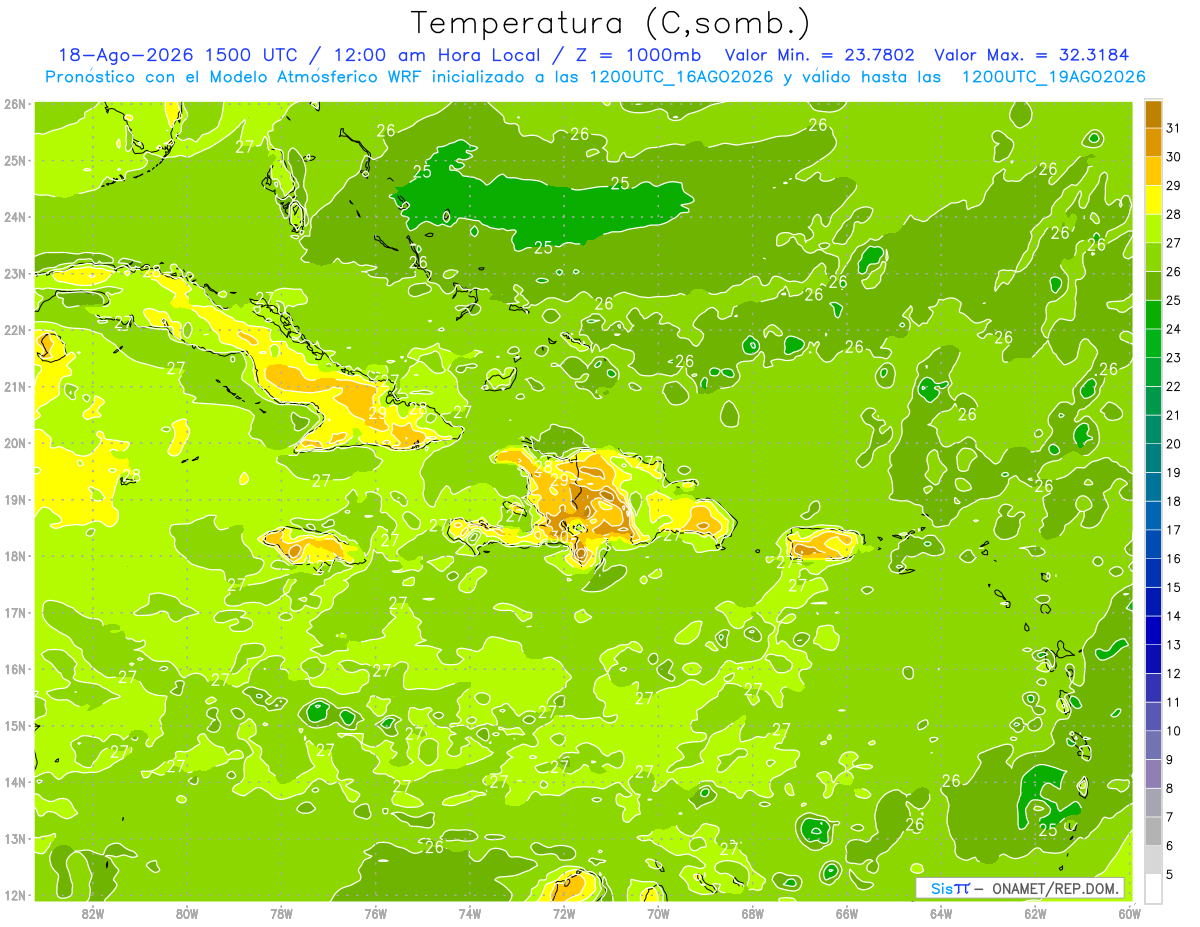Click the color scale value 8

coord(1170,789)
